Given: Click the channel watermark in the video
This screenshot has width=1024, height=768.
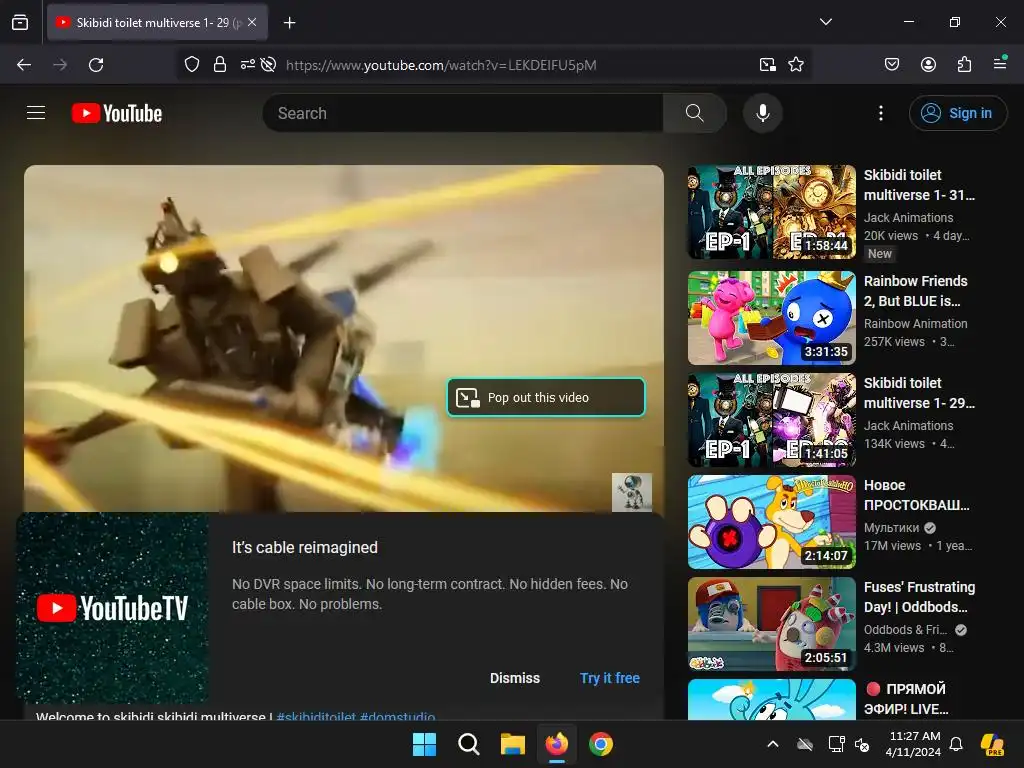Looking at the screenshot, I should pos(632,492).
